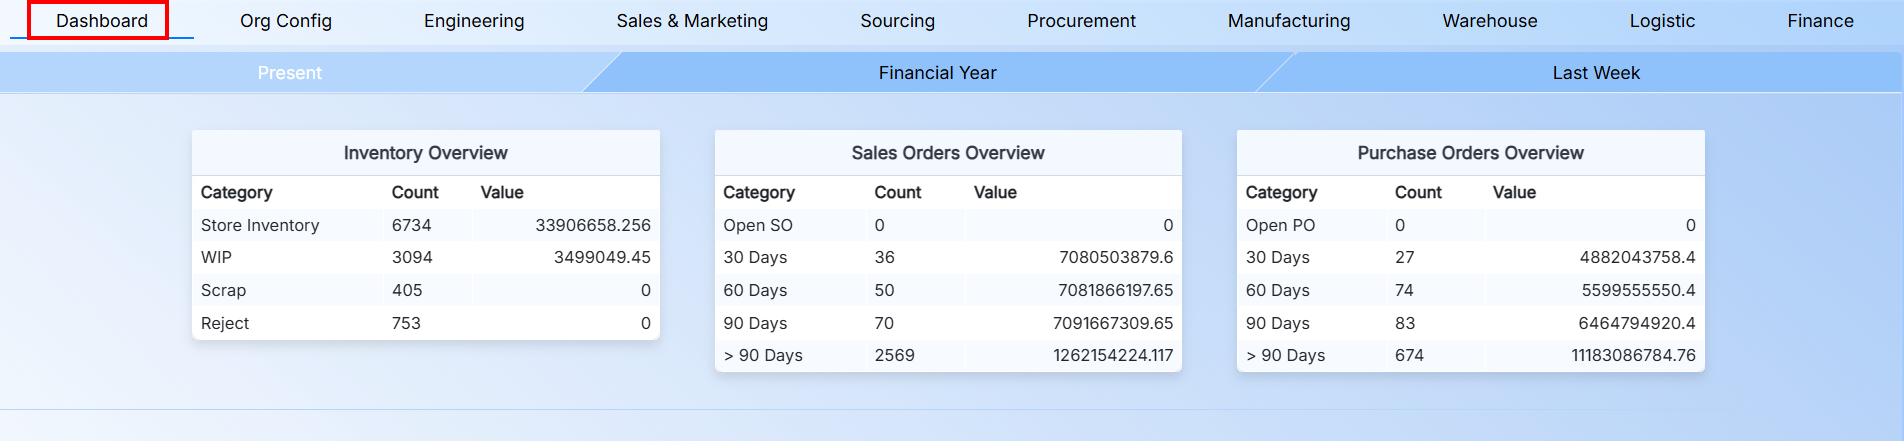The width and height of the screenshot is (1904, 441).
Task: Switch to Financial Year view
Action: (937, 73)
